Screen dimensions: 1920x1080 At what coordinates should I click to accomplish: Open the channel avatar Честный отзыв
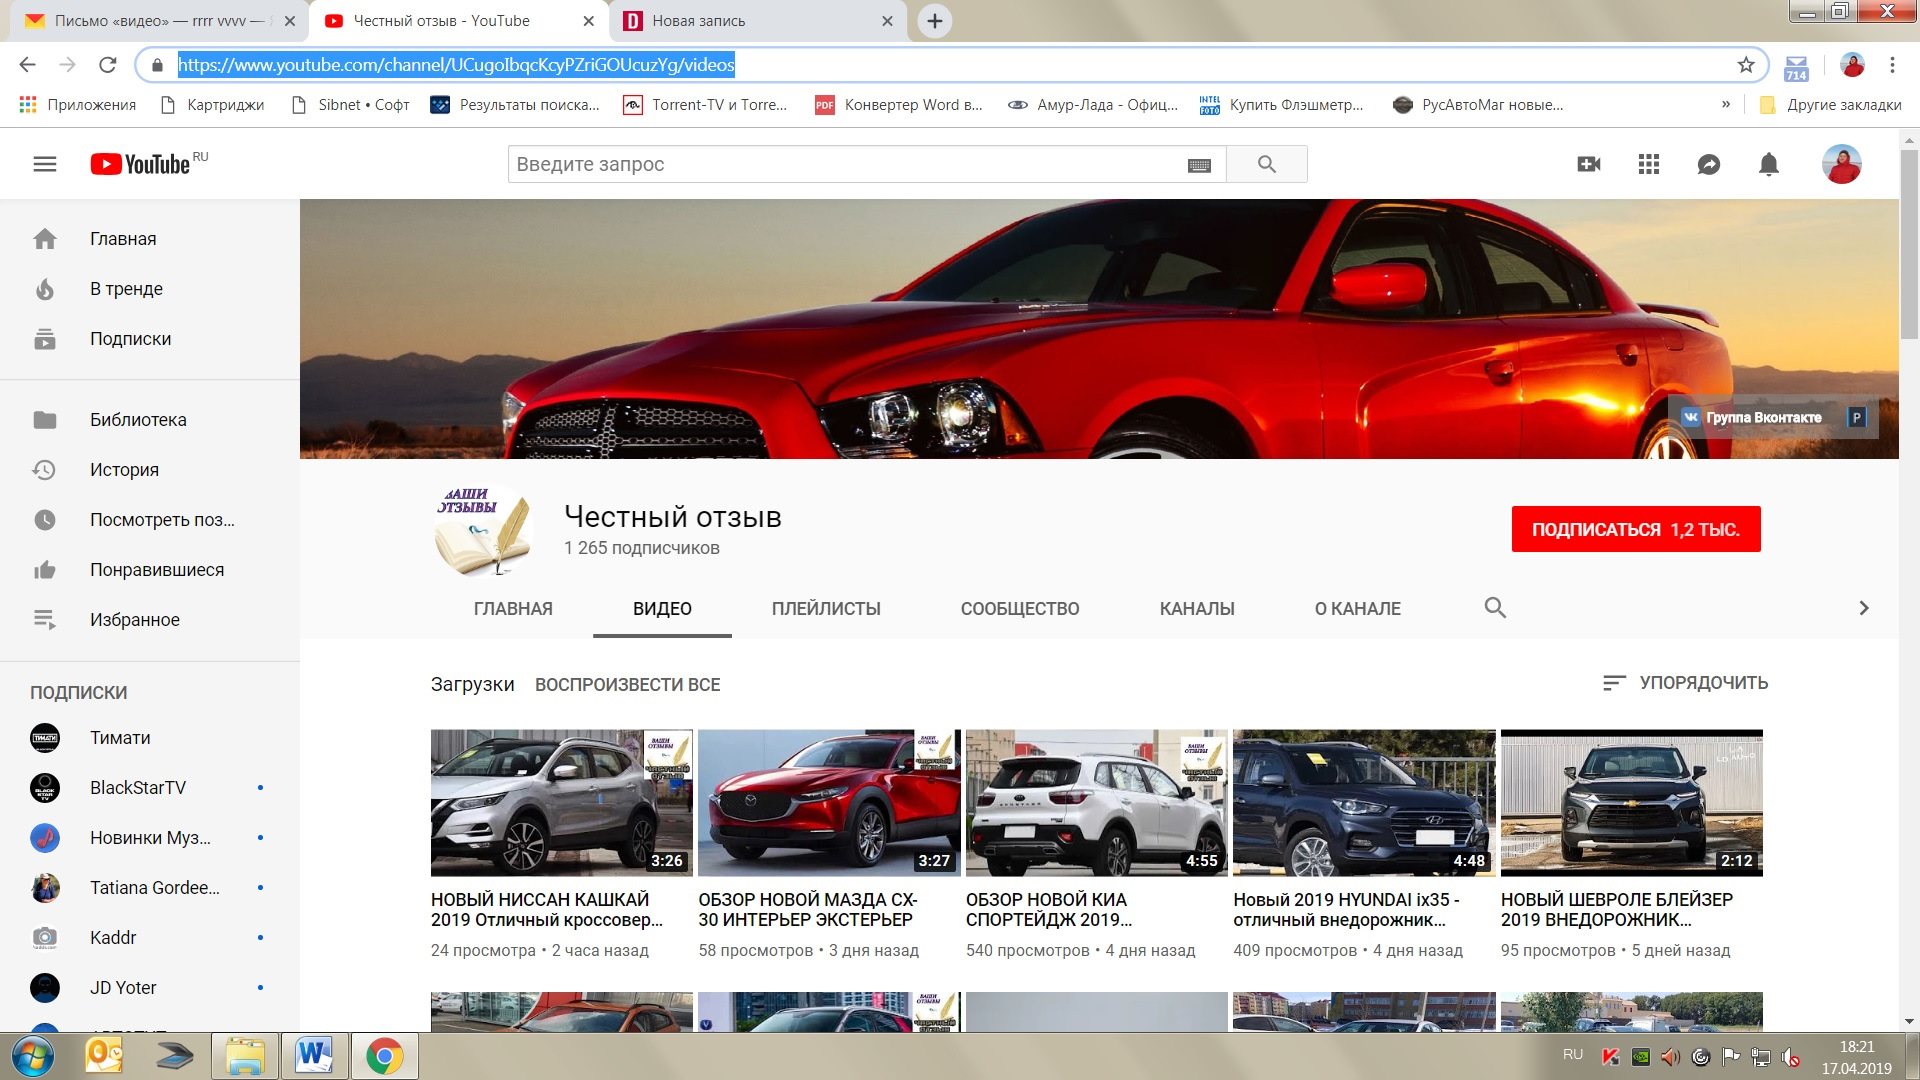click(484, 531)
